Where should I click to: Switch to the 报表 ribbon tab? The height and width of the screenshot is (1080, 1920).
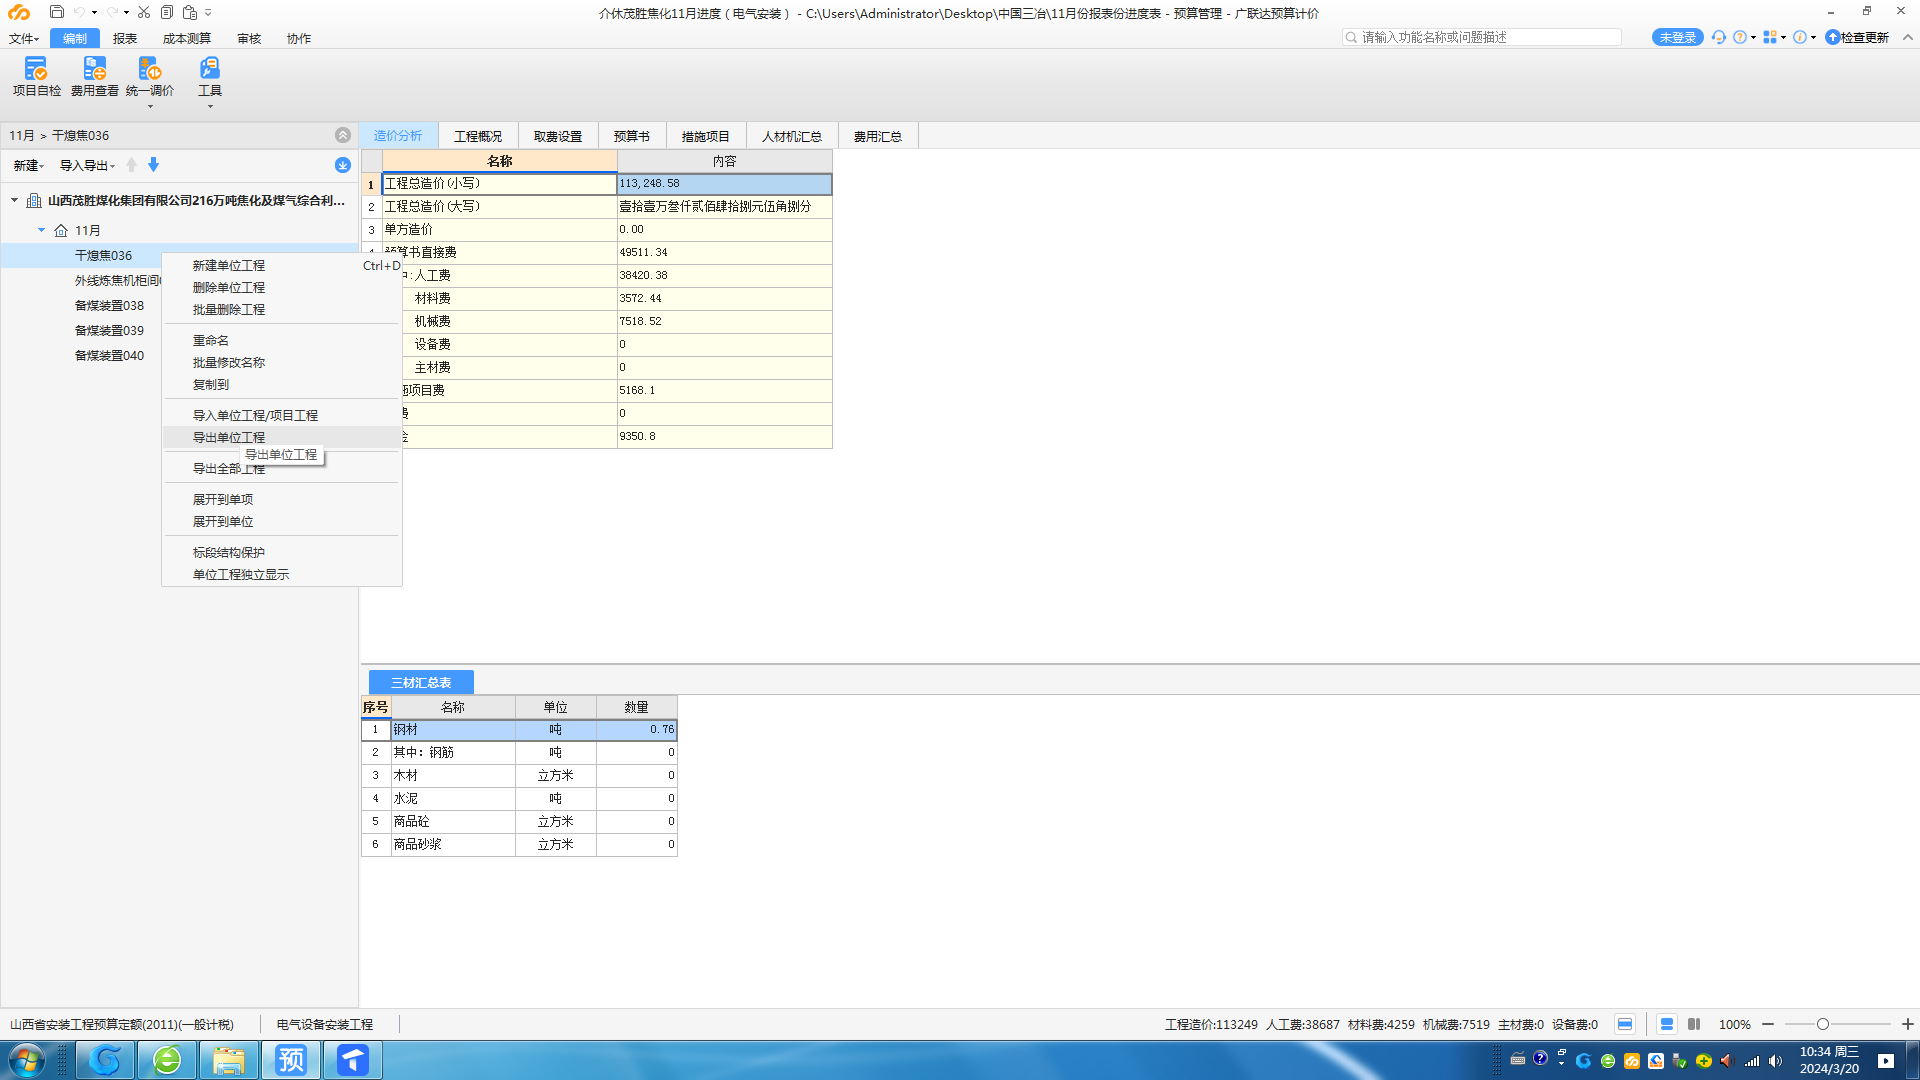point(125,38)
